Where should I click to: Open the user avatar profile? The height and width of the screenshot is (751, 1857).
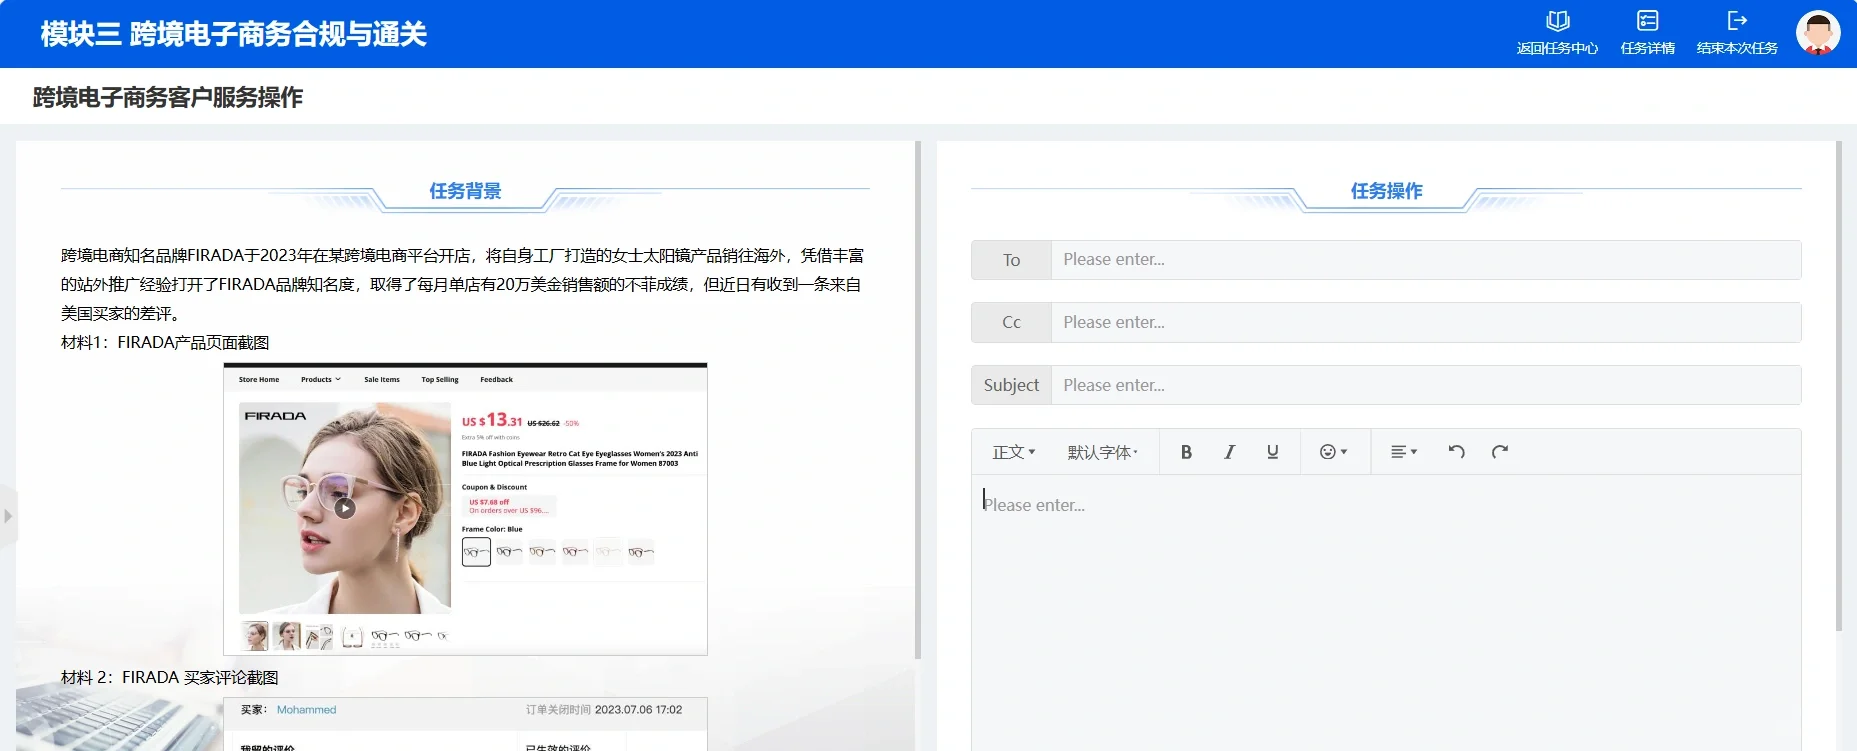click(1818, 33)
